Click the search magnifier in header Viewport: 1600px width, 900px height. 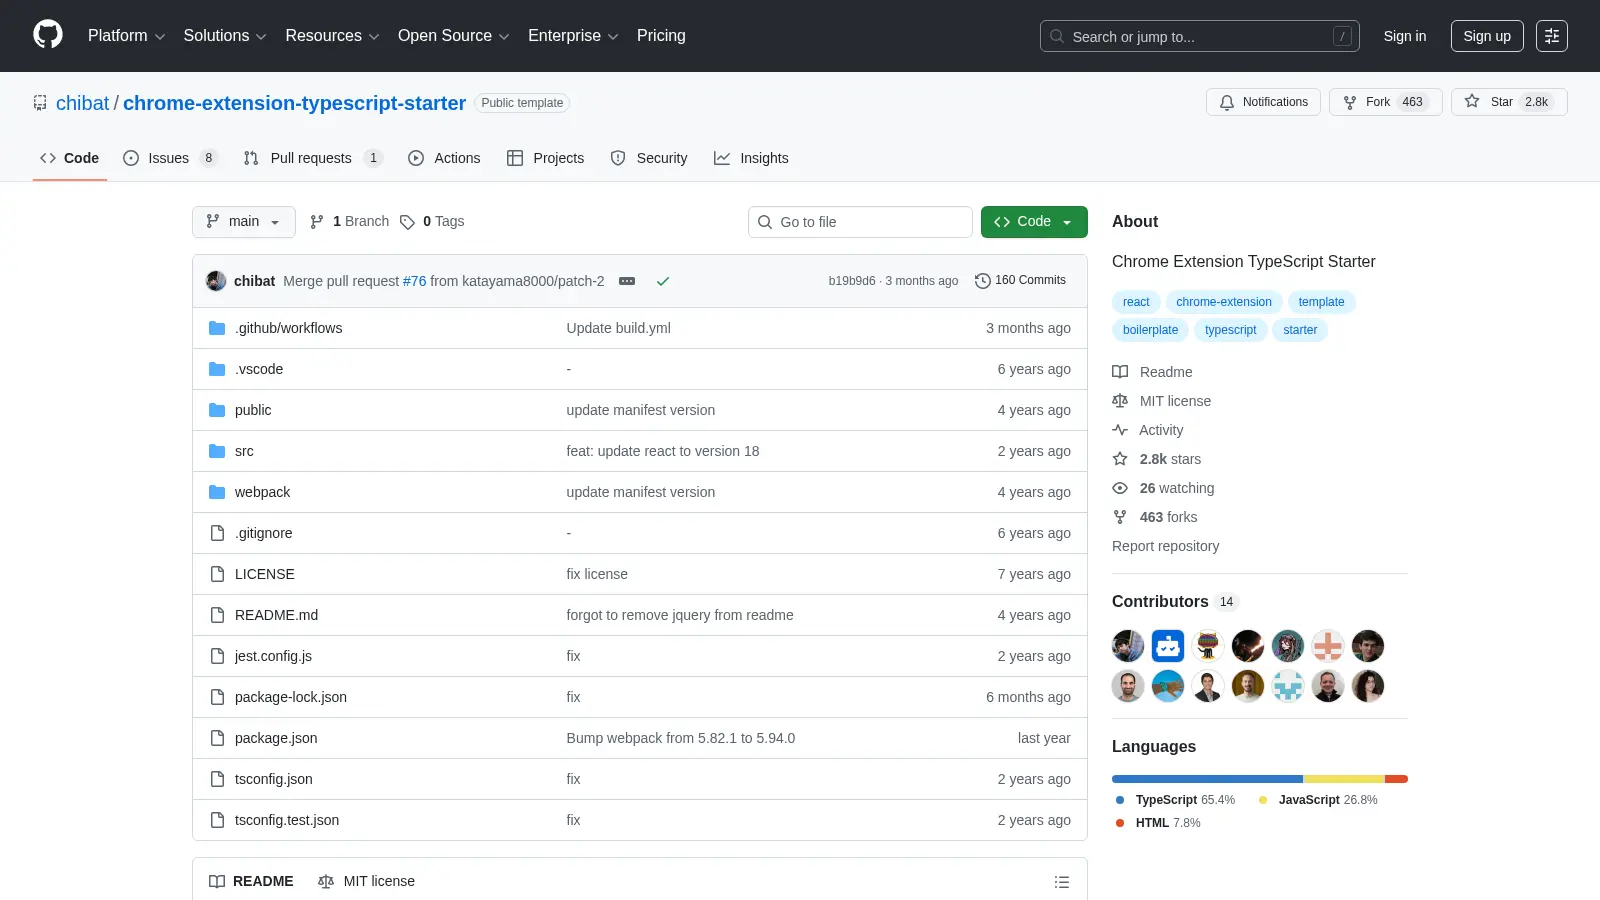1057,36
